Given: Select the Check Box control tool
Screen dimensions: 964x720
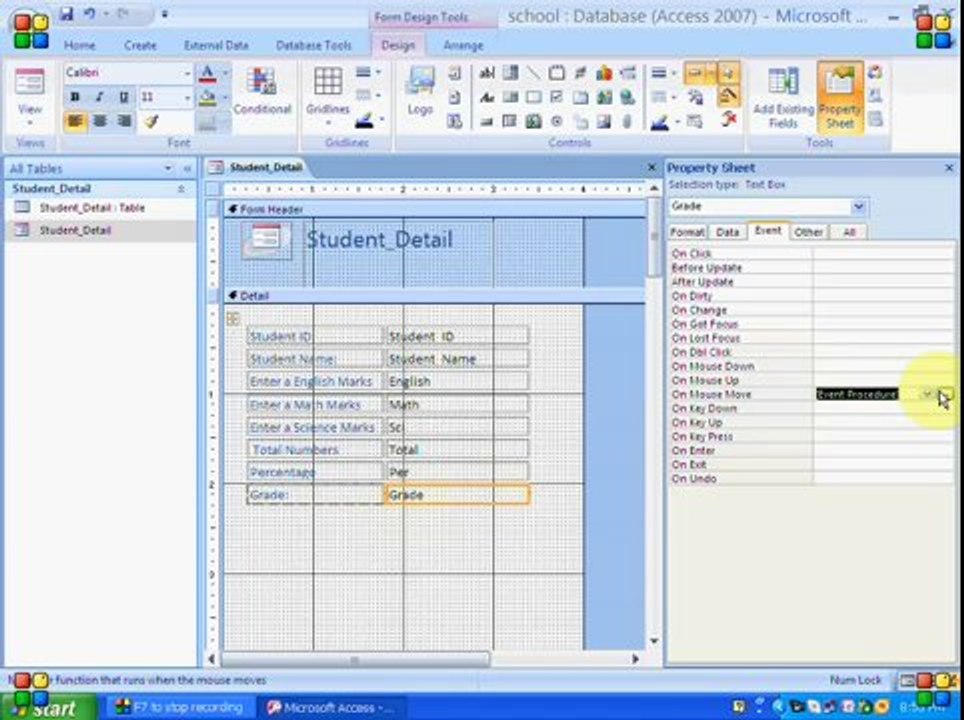Looking at the screenshot, I should tap(556, 97).
